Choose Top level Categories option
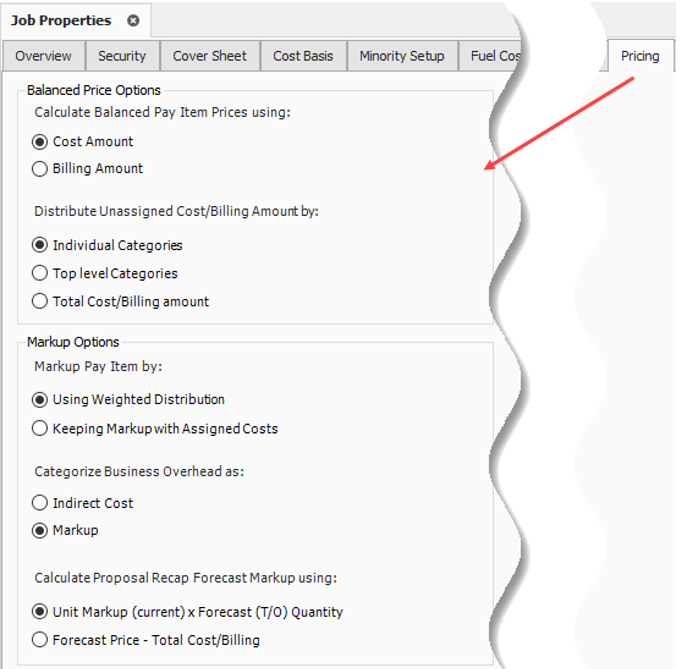This screenshot has width=684, height=669. click(40, 273)
